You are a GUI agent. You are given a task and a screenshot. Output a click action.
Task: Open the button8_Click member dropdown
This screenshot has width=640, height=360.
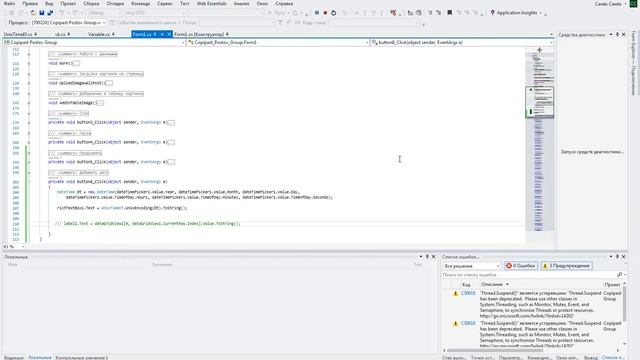[x=462, y=42]
